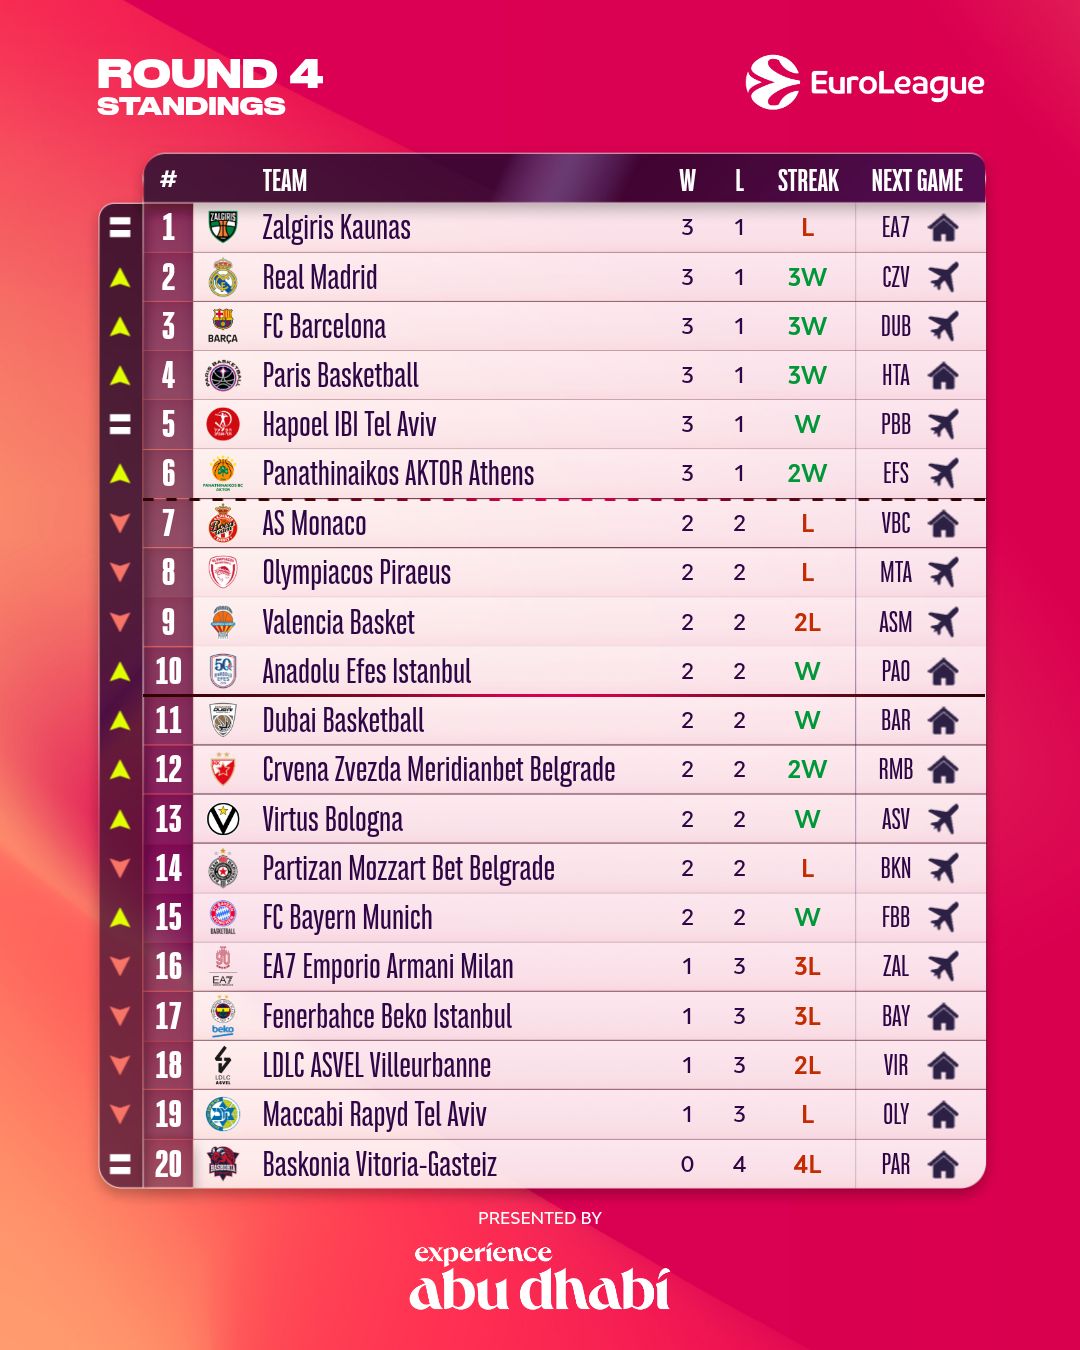Click the FC Barcelona logo
Screen dimensions: 1080x1350
tap(223, 324)
